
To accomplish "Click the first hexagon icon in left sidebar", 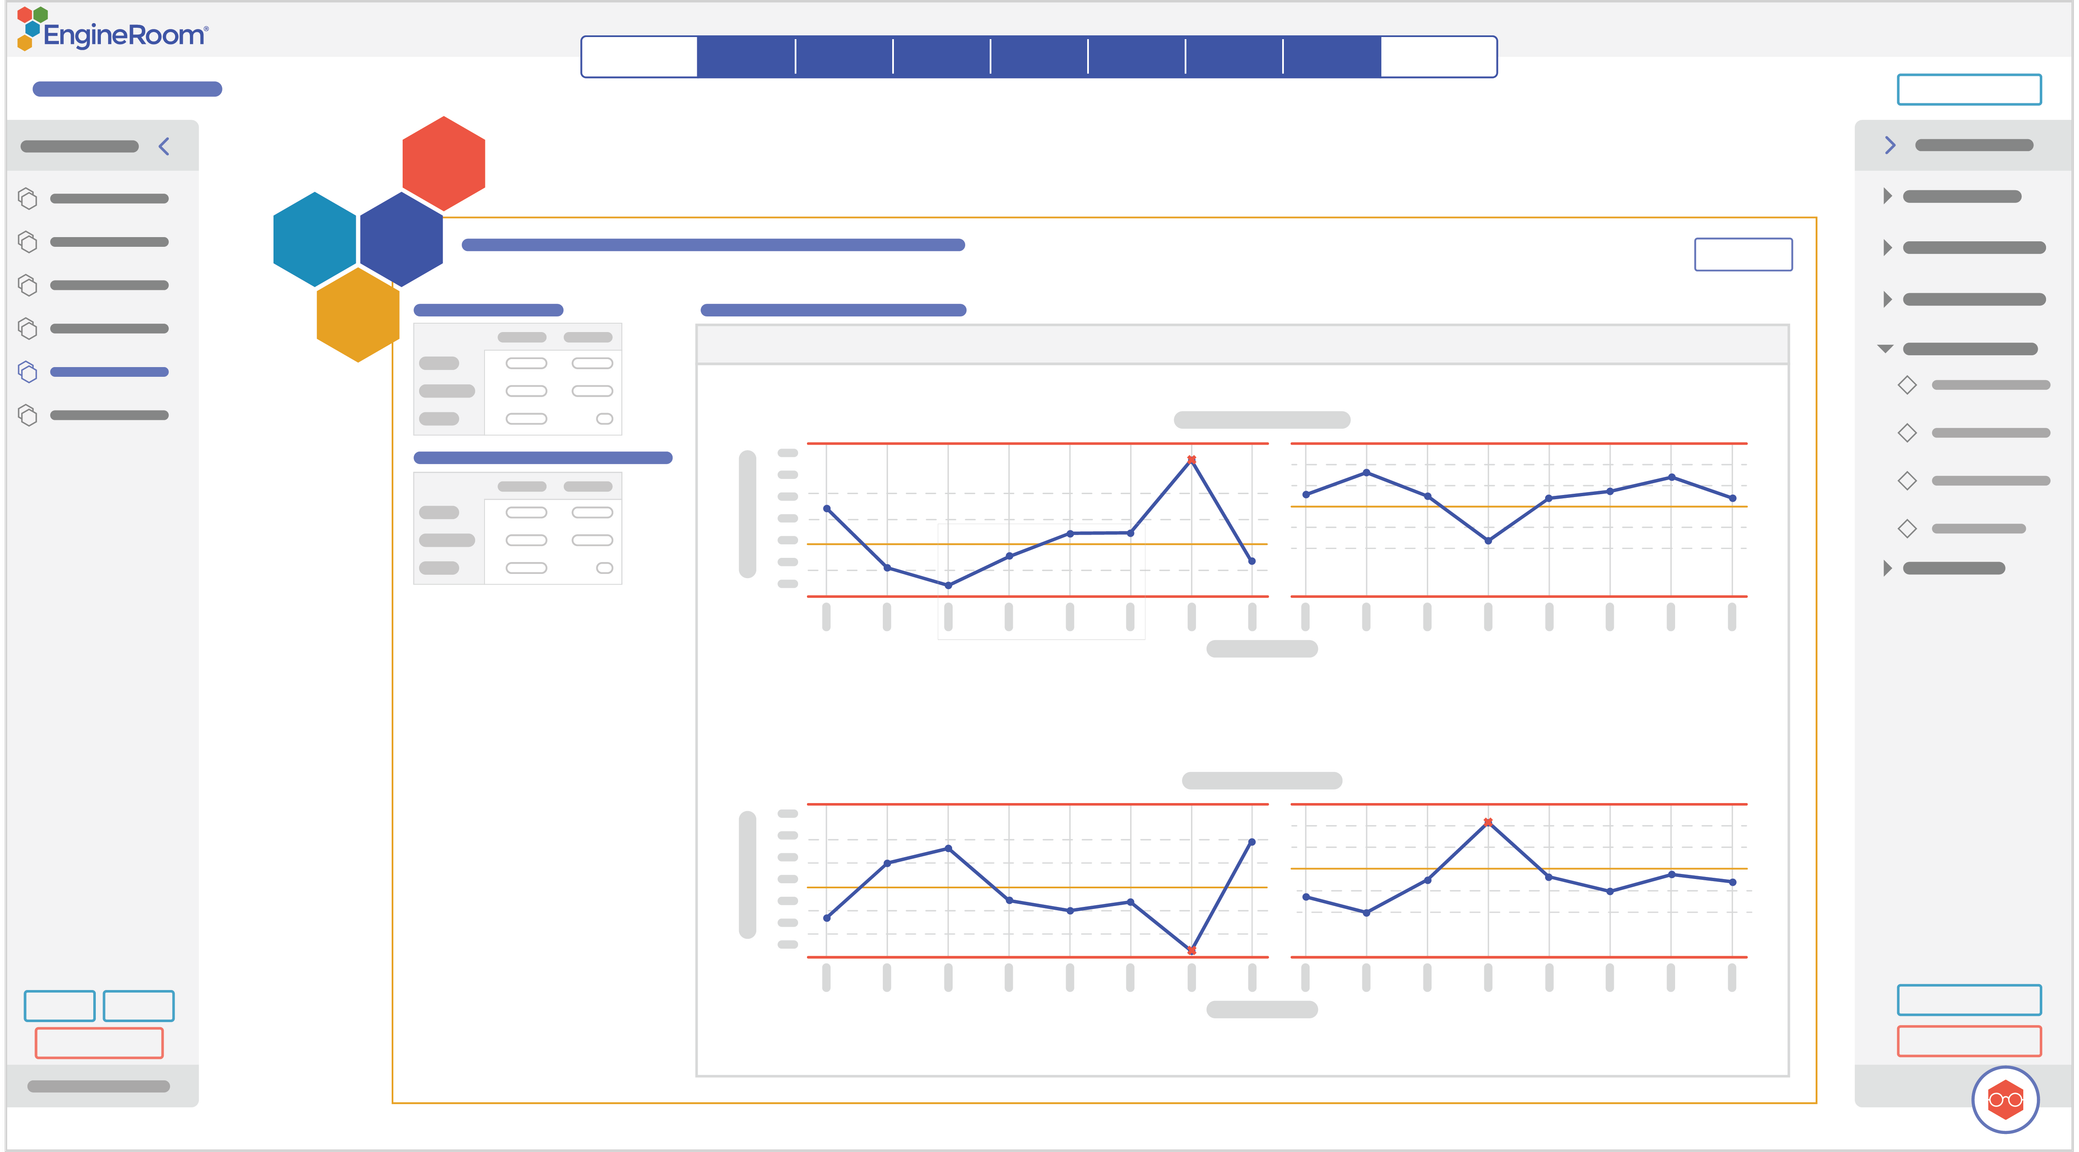I will coord(28,199).
